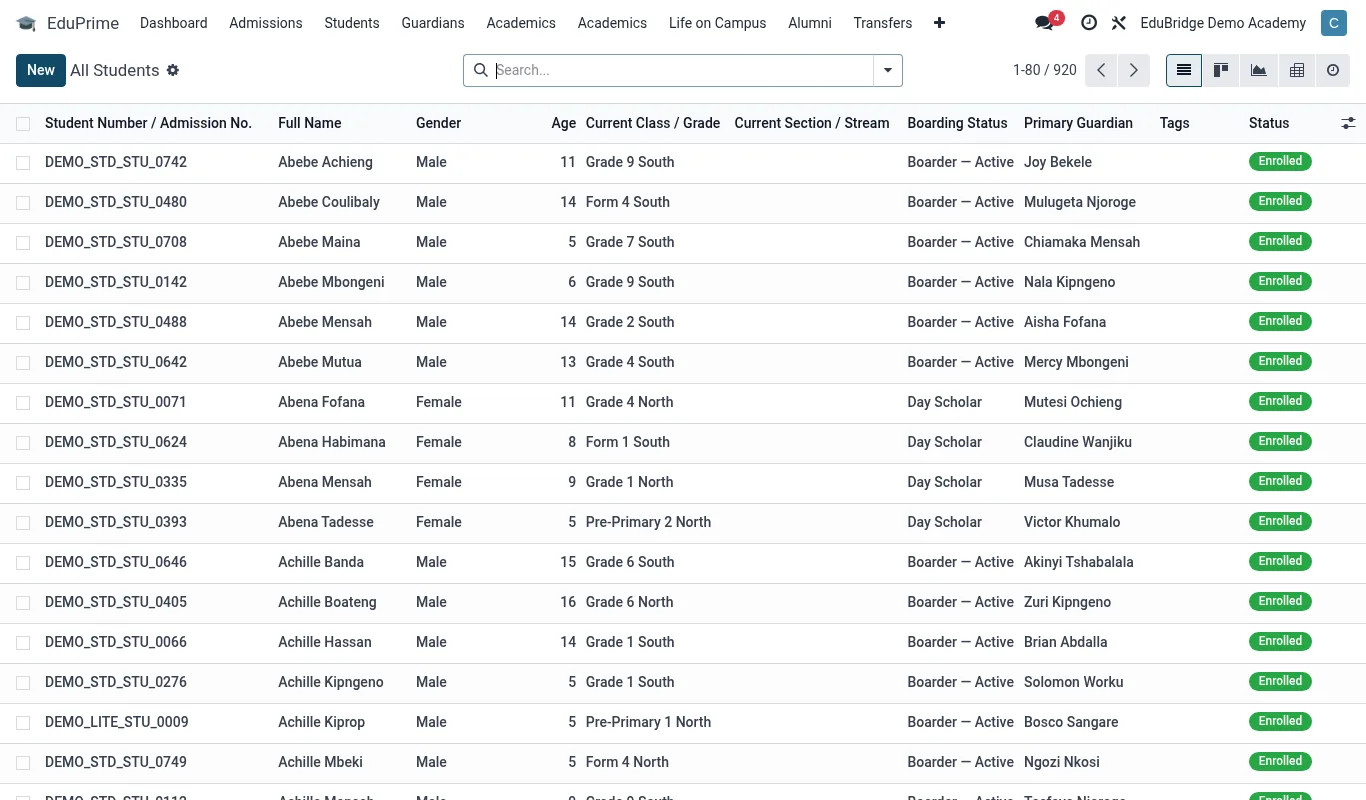Switch to kanban view
This screenshot has height=800, width=1366.
(x=1221, y=70)
